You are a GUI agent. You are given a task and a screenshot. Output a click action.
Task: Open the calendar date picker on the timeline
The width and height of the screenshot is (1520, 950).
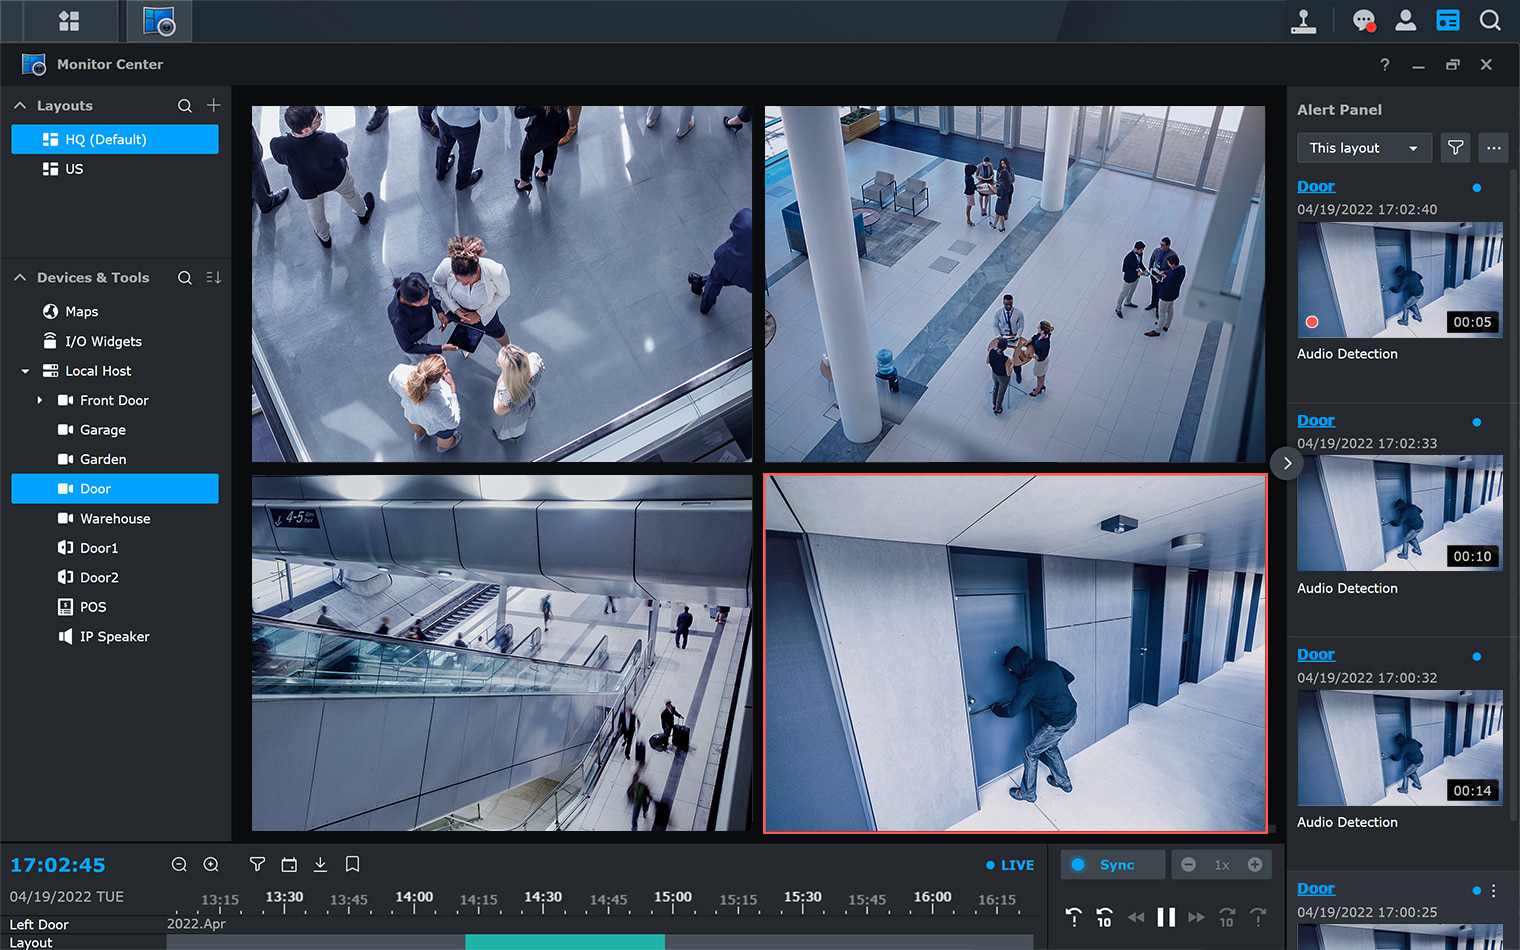(289, 864)
